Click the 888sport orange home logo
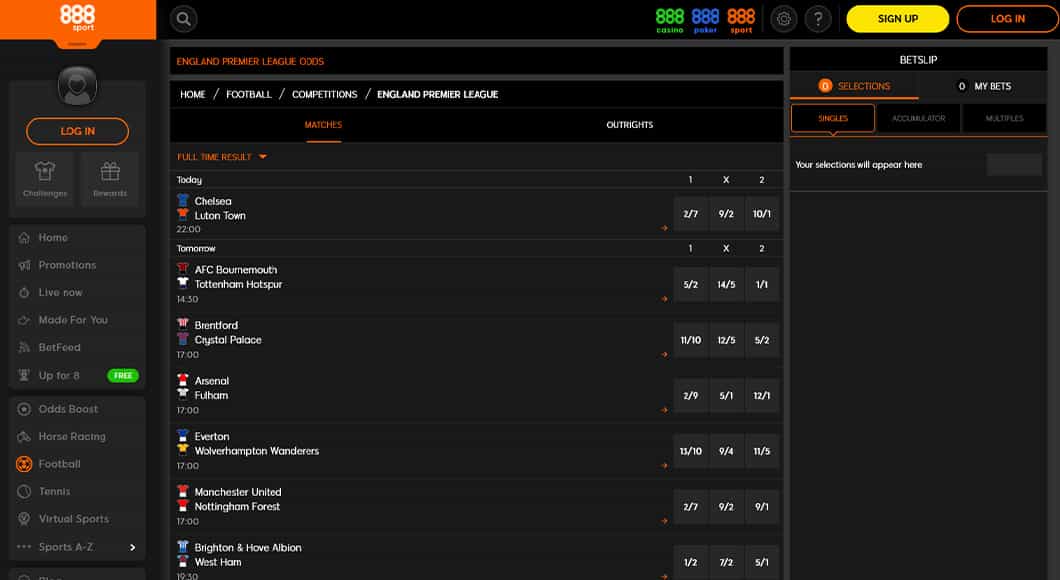This screenshot has height=580, width=1060. [x=78, y=20]
